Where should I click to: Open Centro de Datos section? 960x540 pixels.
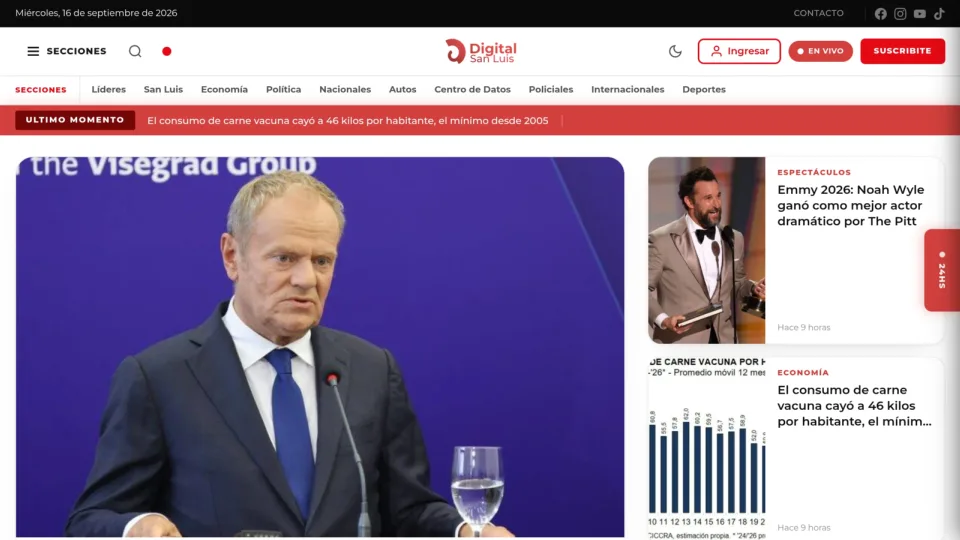pos(472,89)
